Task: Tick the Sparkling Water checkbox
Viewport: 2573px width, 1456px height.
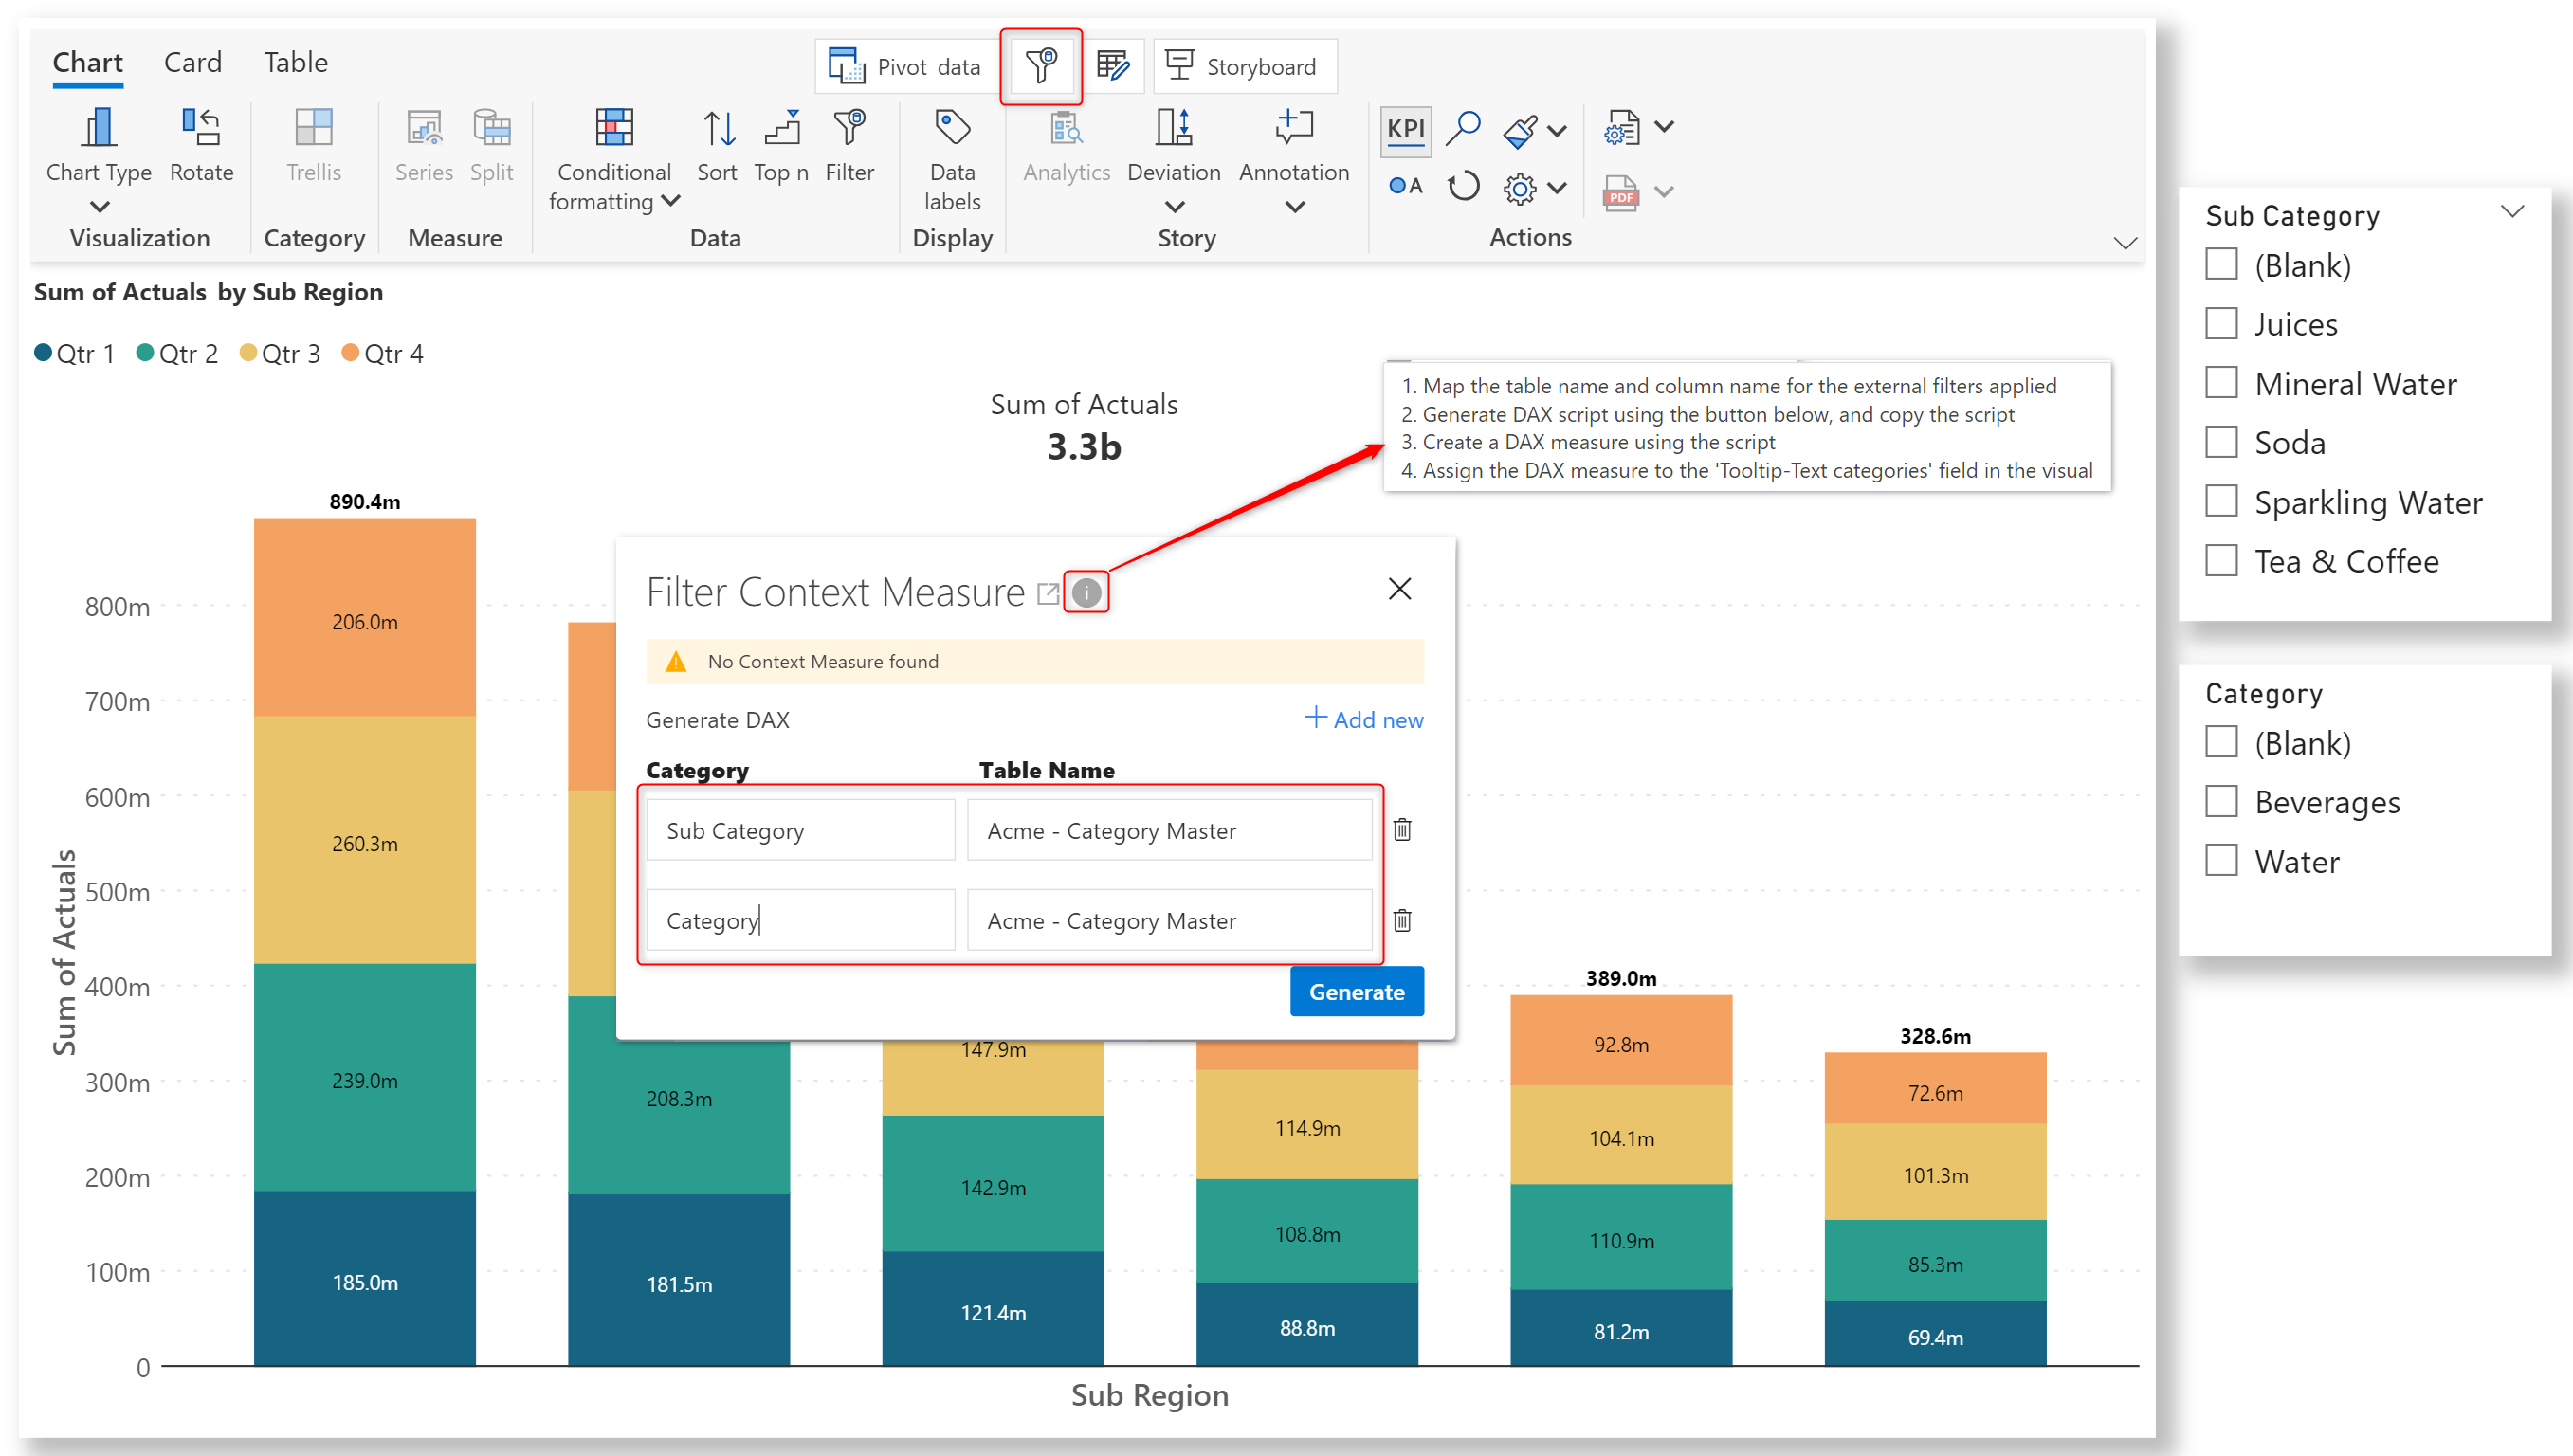Action: [2221, 502]
